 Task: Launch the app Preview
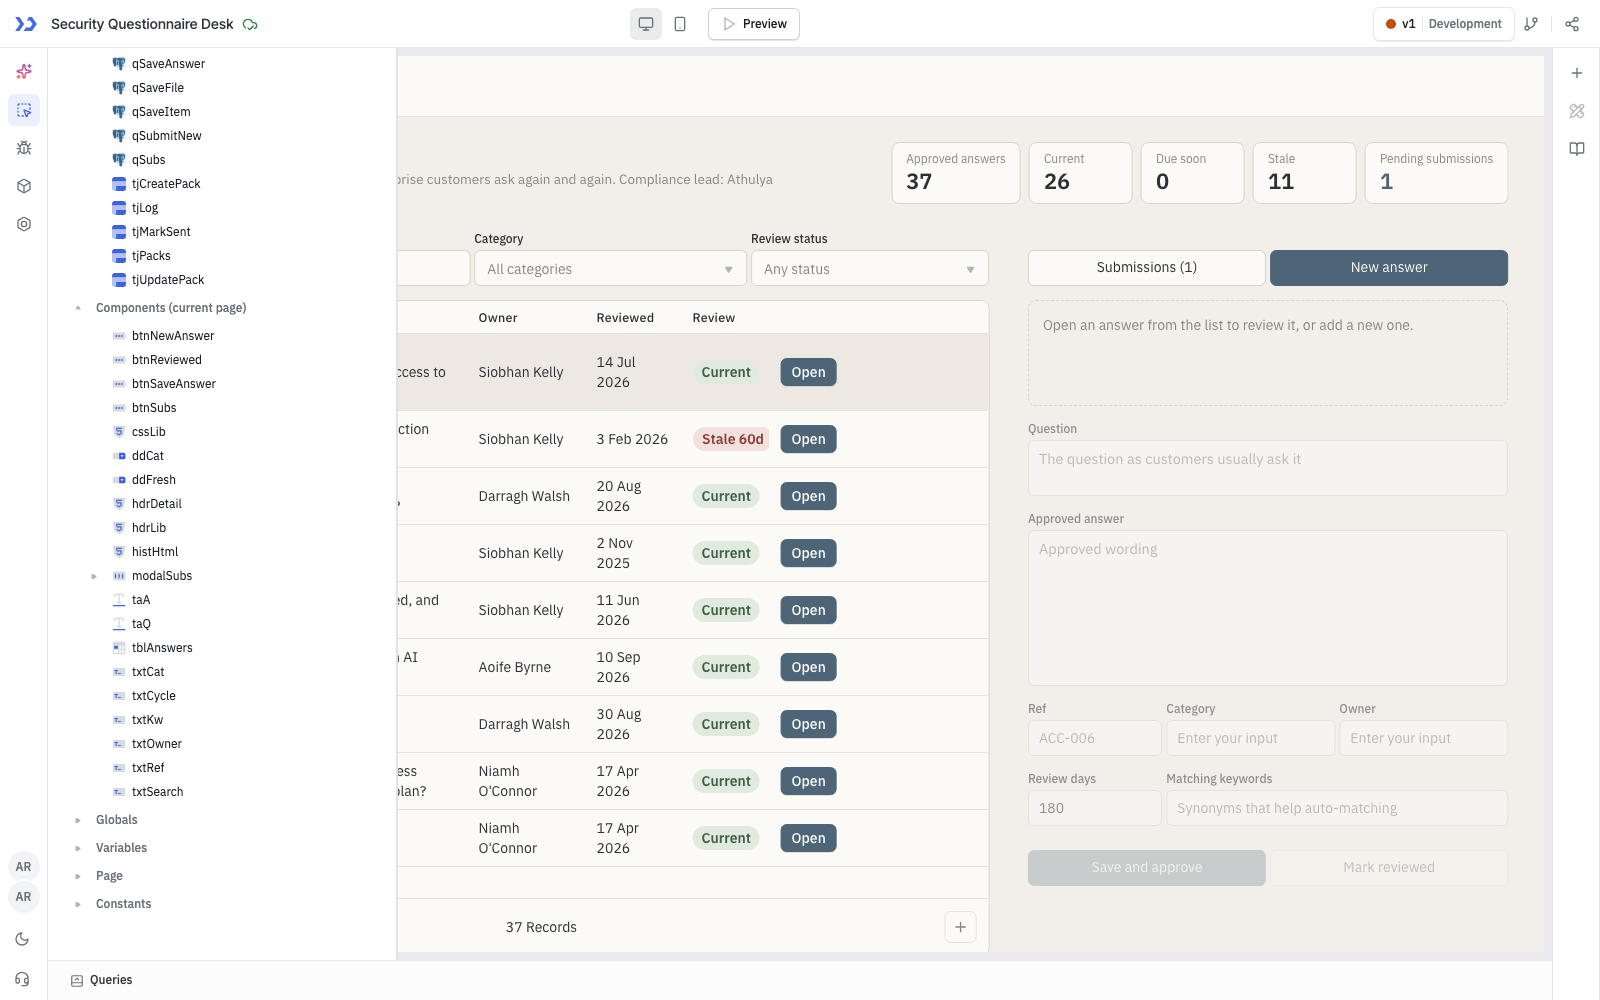[x=754, y=24]
